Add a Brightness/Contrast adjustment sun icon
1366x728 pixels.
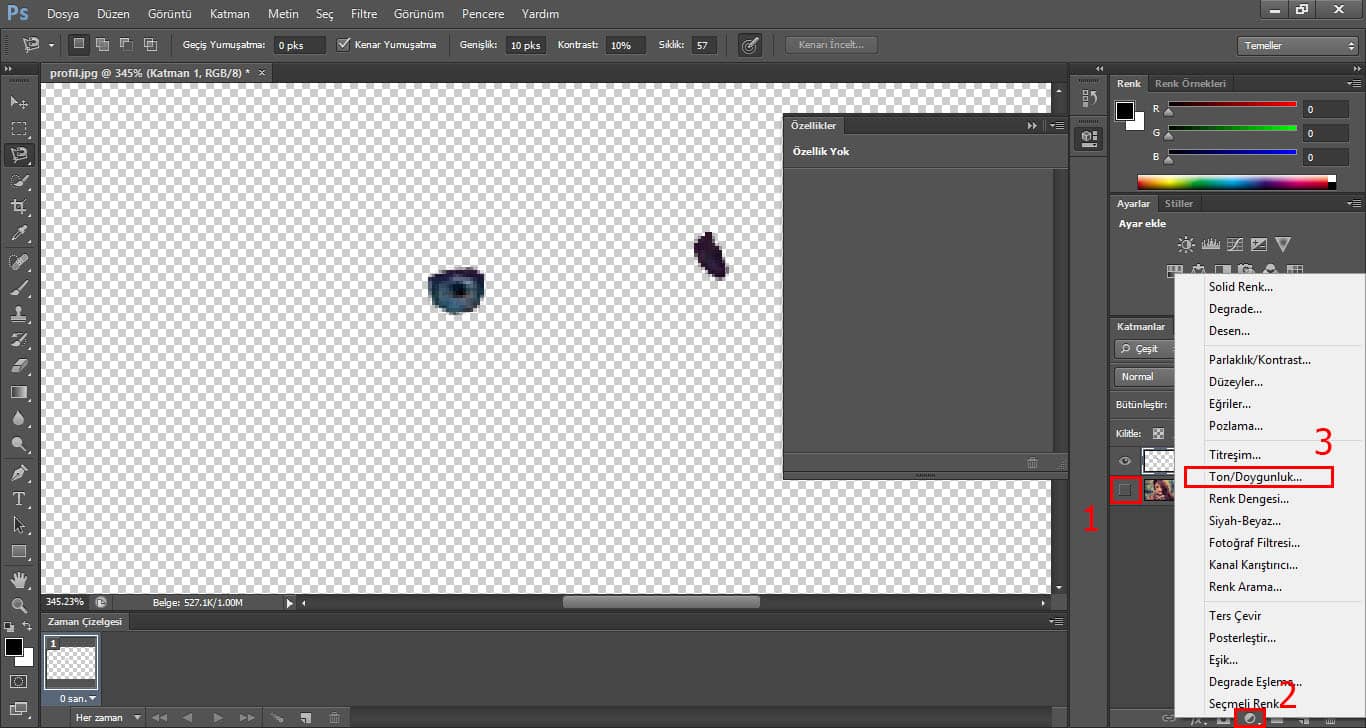1186,244
